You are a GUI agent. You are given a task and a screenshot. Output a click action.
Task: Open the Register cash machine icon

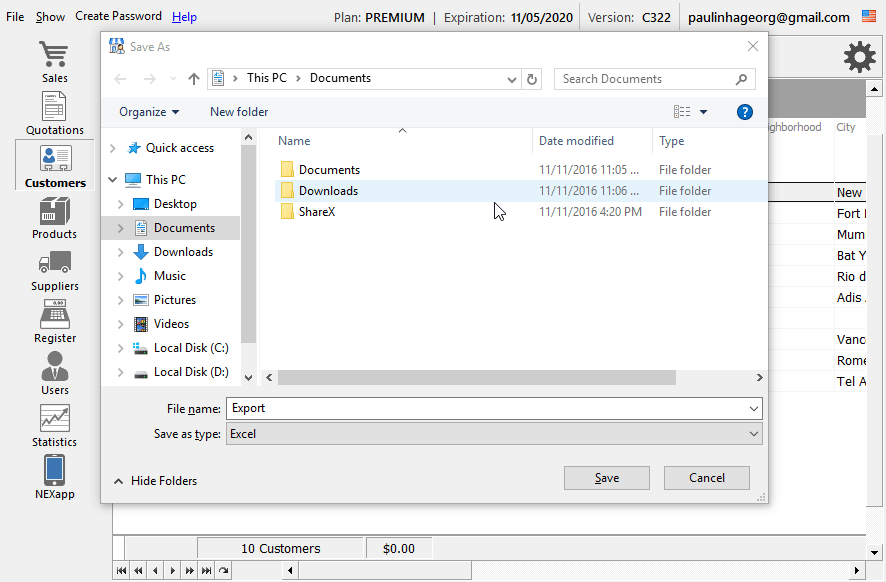point(54,316)
